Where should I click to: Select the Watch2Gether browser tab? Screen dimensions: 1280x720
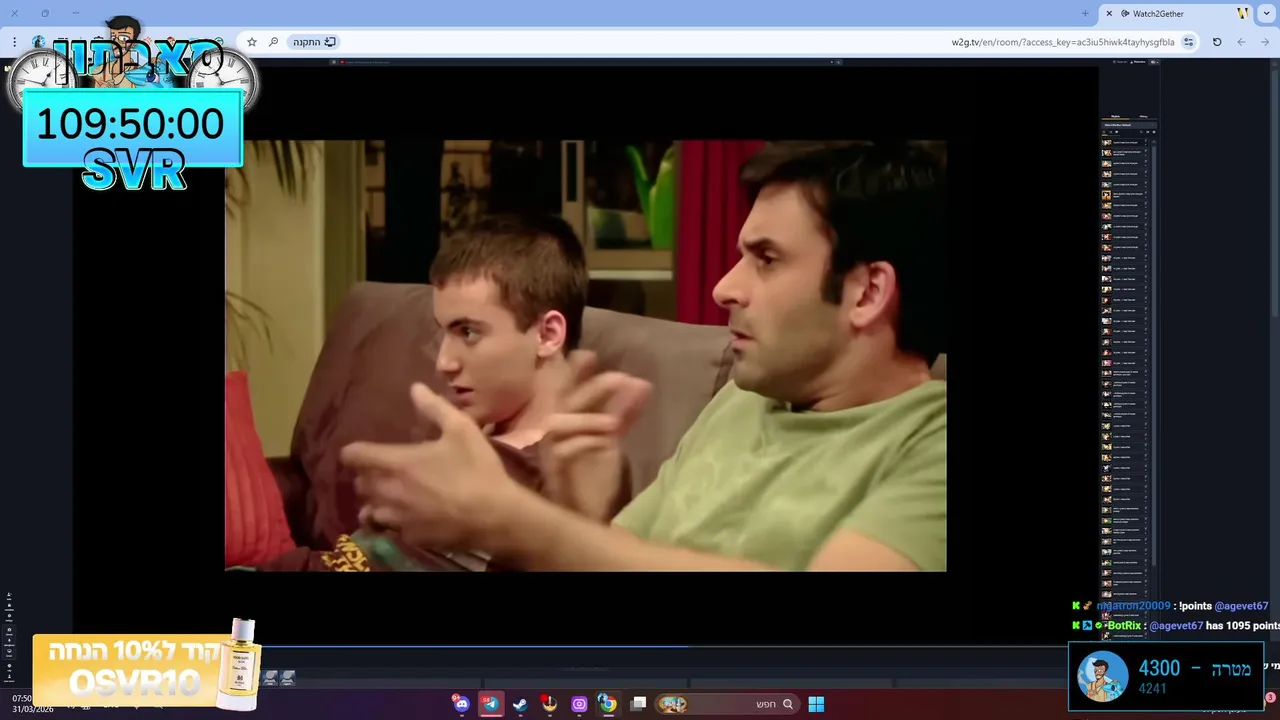tap(1177, 13)
